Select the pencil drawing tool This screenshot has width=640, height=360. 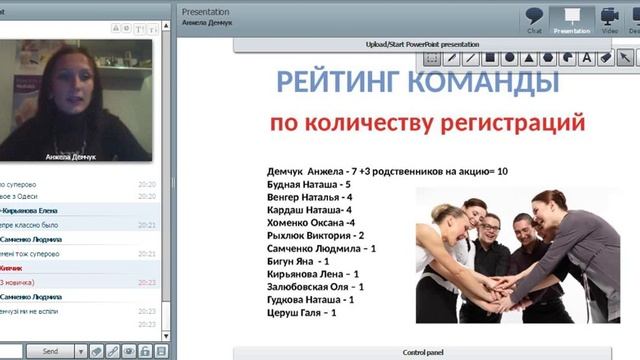pos(451,59)
